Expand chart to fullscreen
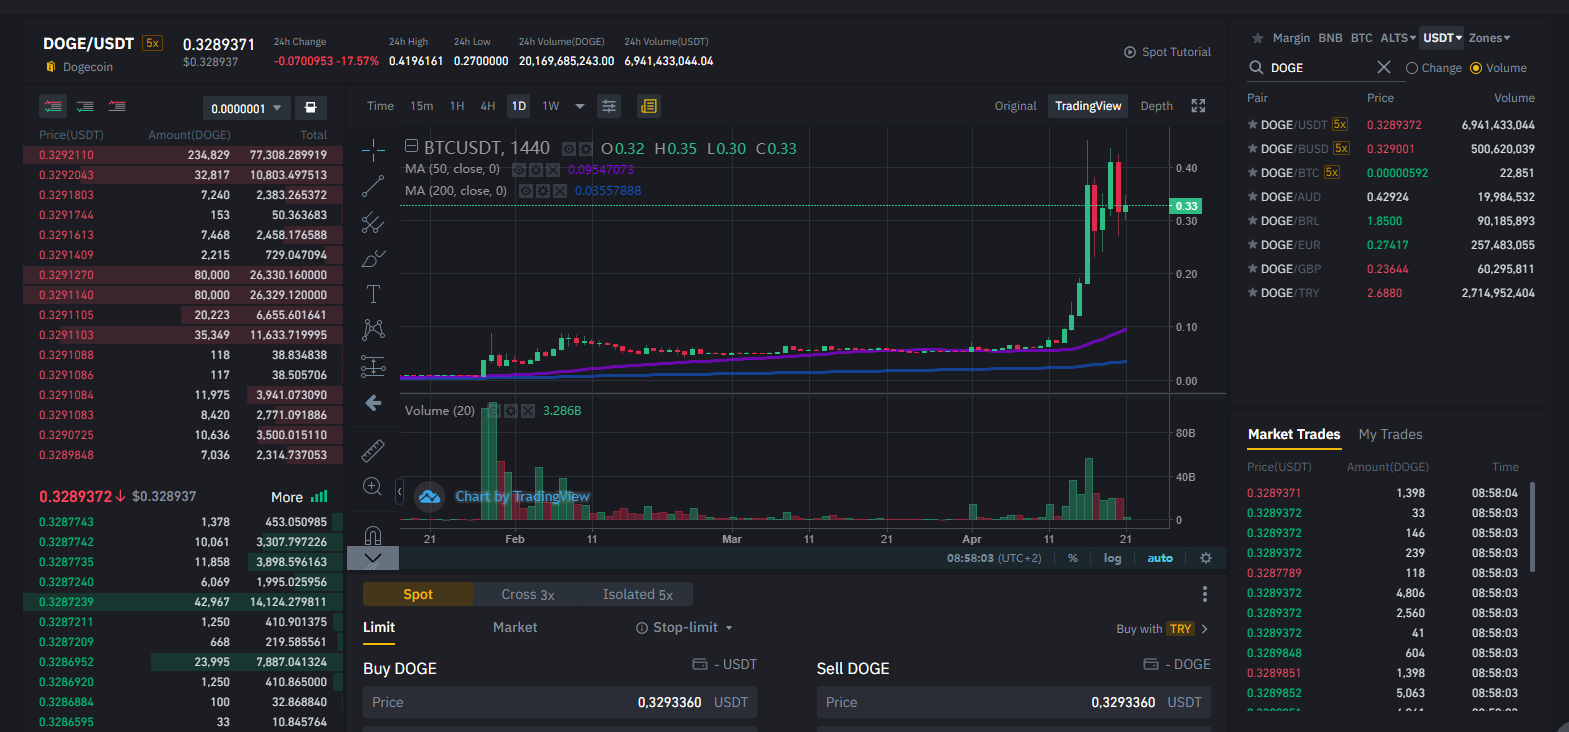 point(1198,106)
